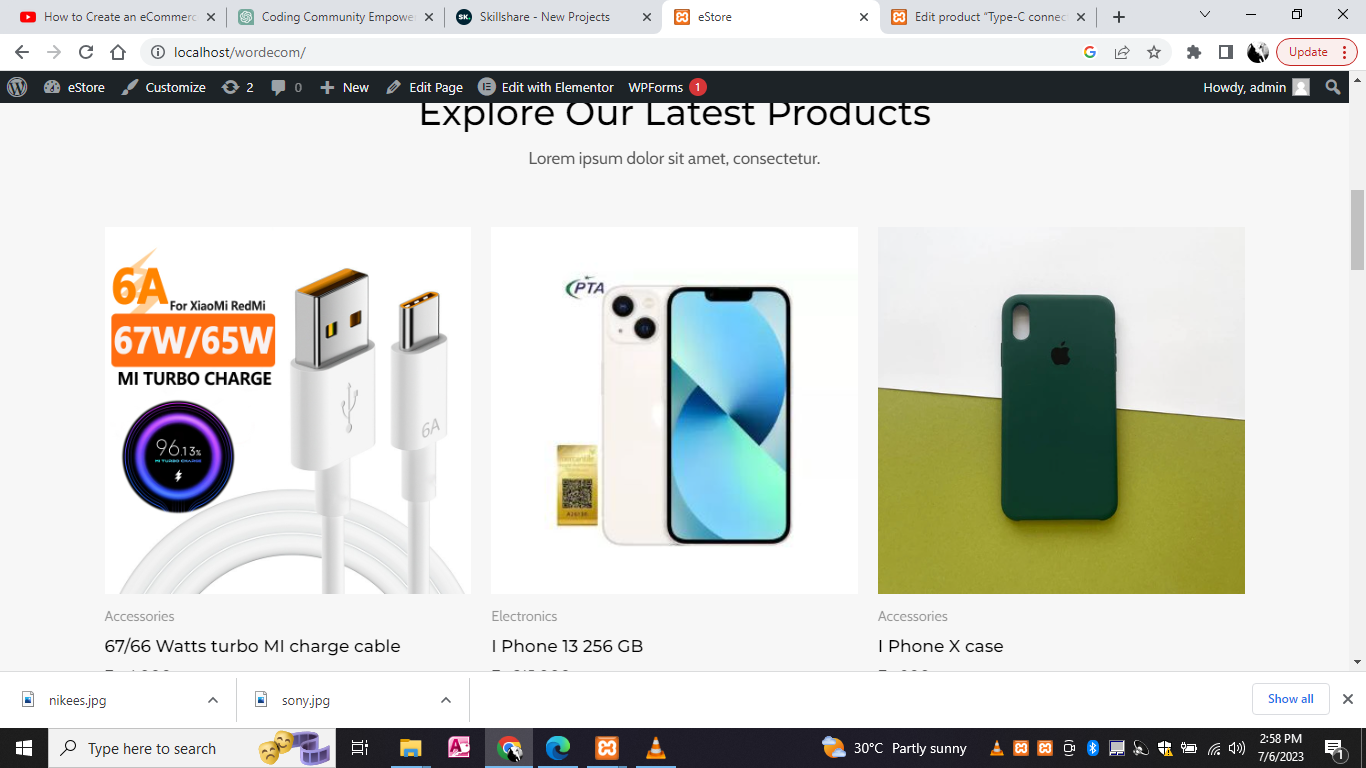Open comments in the admin bar

(x=286, y=87)
